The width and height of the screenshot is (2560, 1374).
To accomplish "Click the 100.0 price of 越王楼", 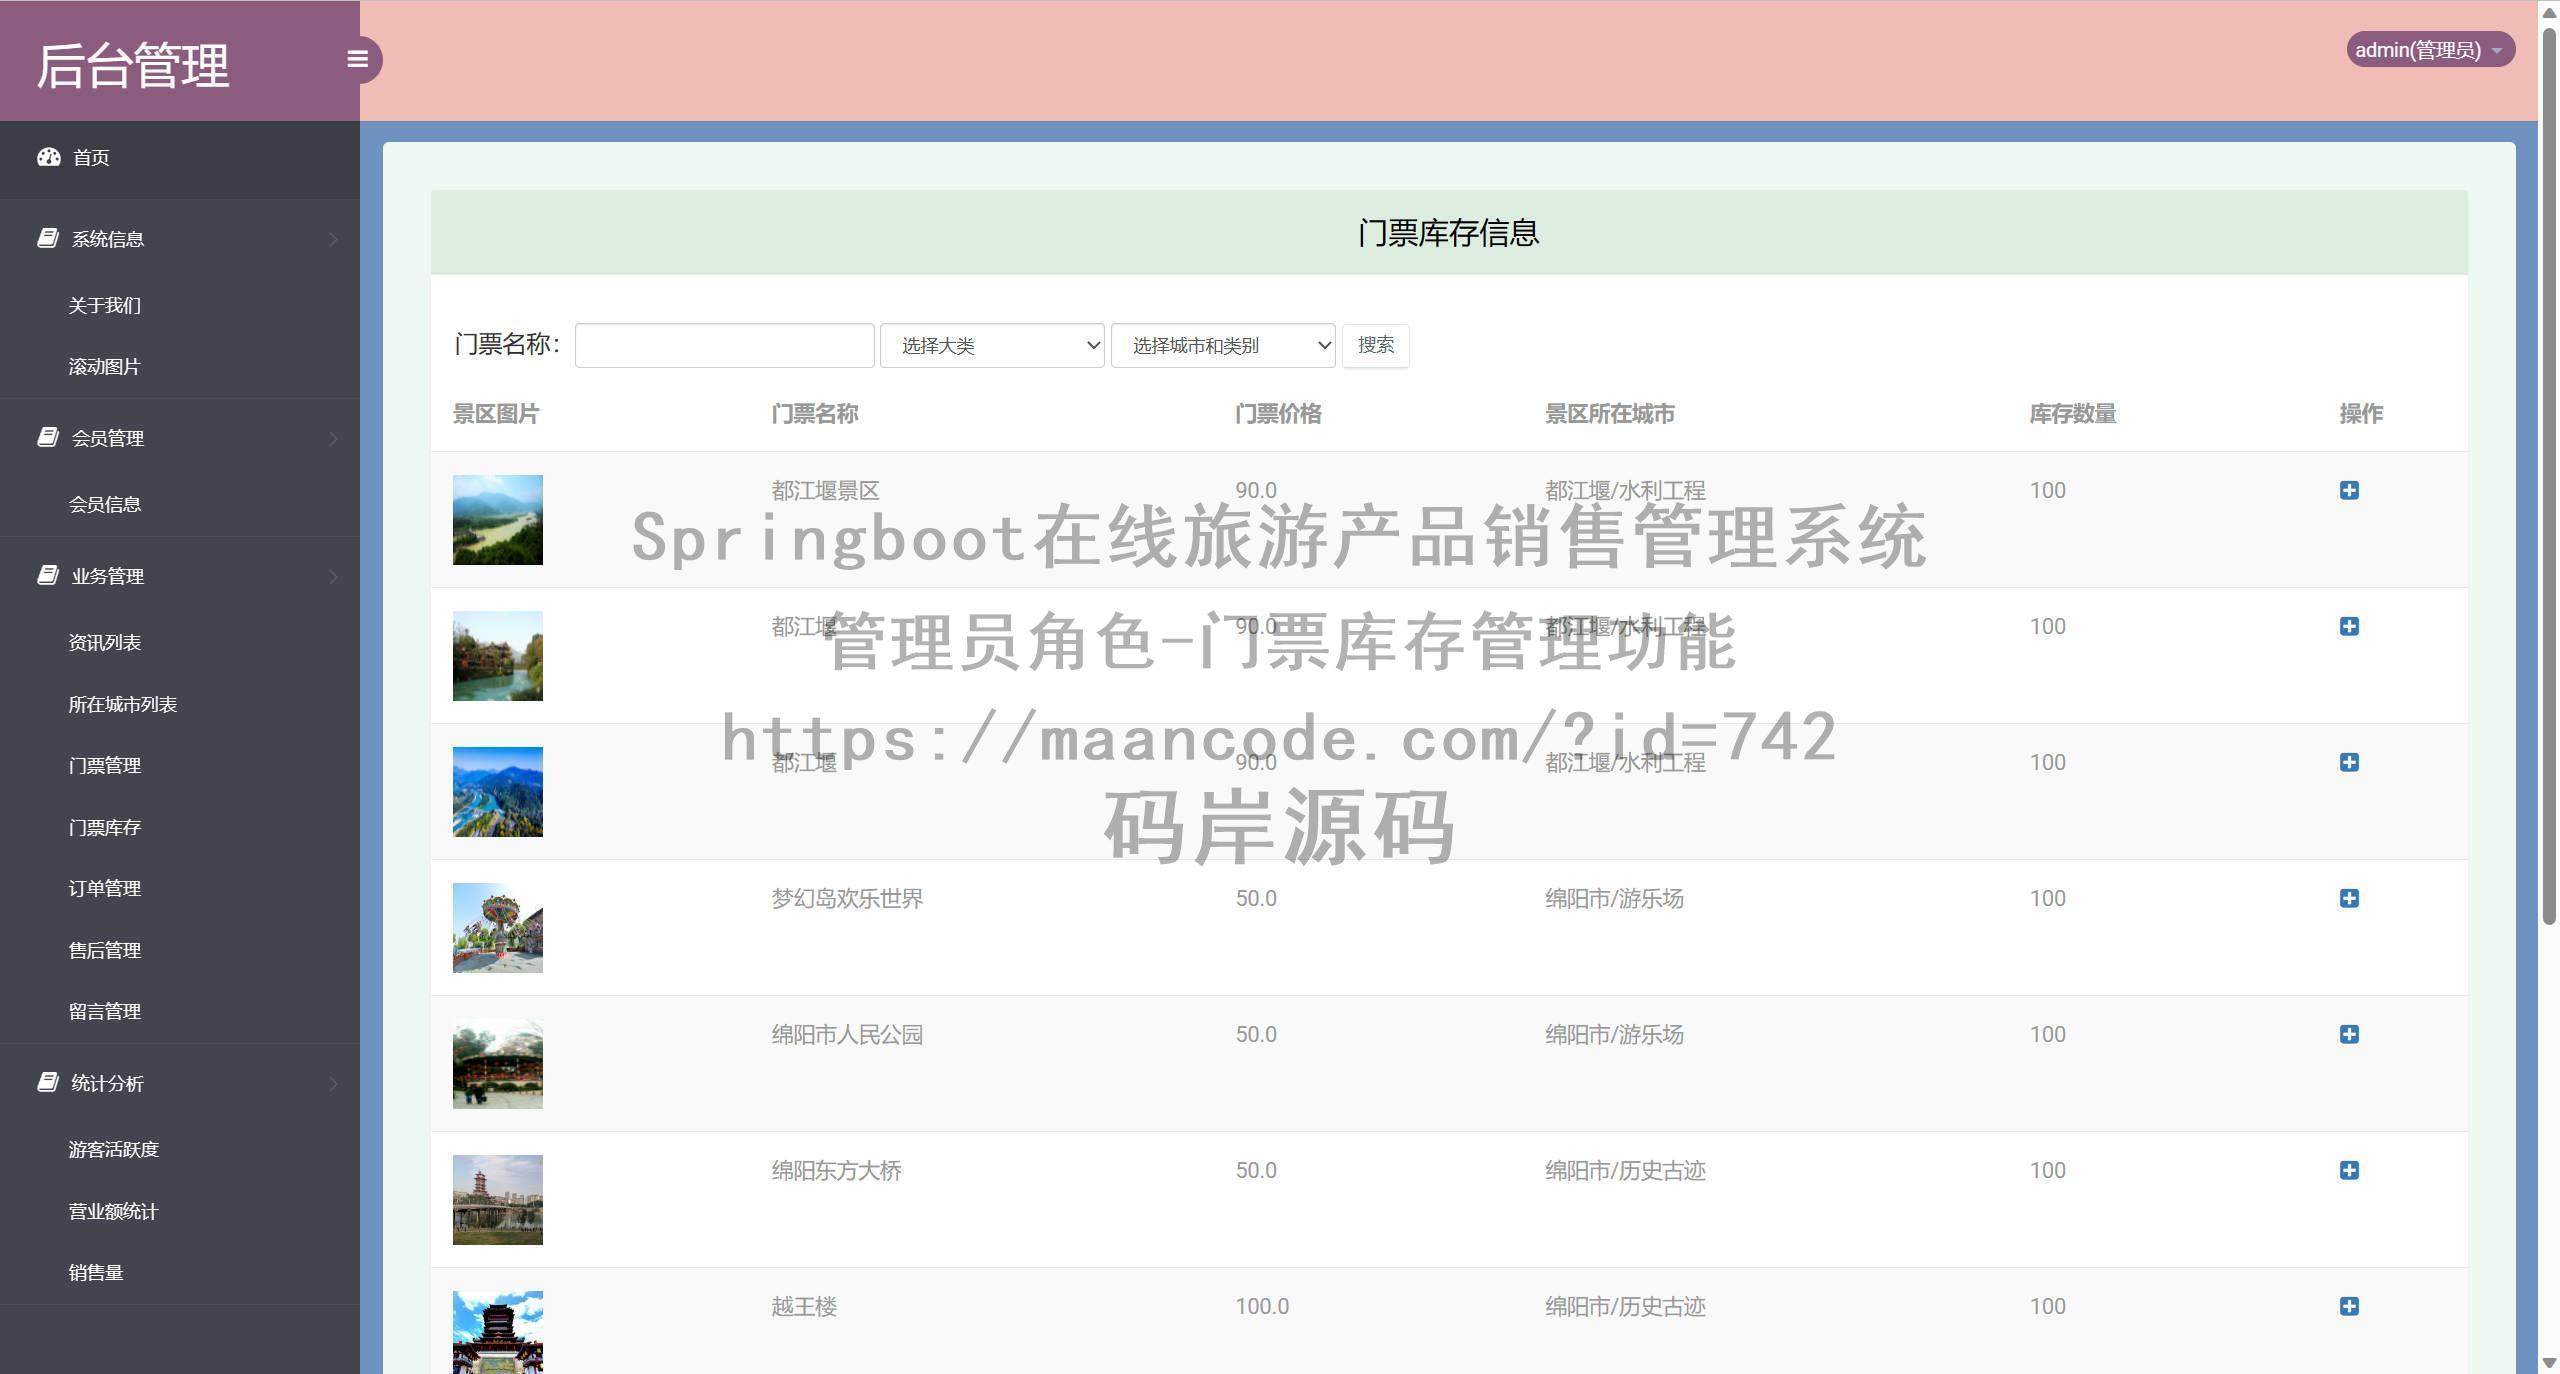I will tap(1262, 1306).
